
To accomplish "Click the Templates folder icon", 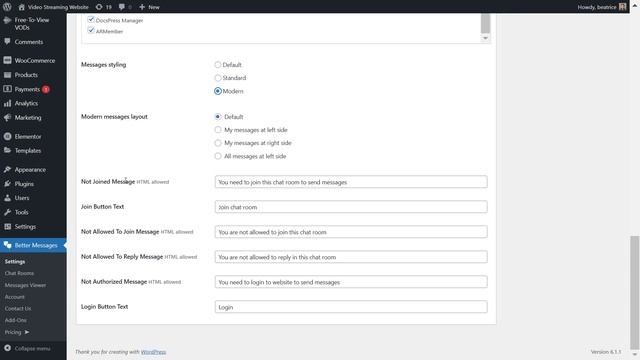I will (x=7, y=151).
